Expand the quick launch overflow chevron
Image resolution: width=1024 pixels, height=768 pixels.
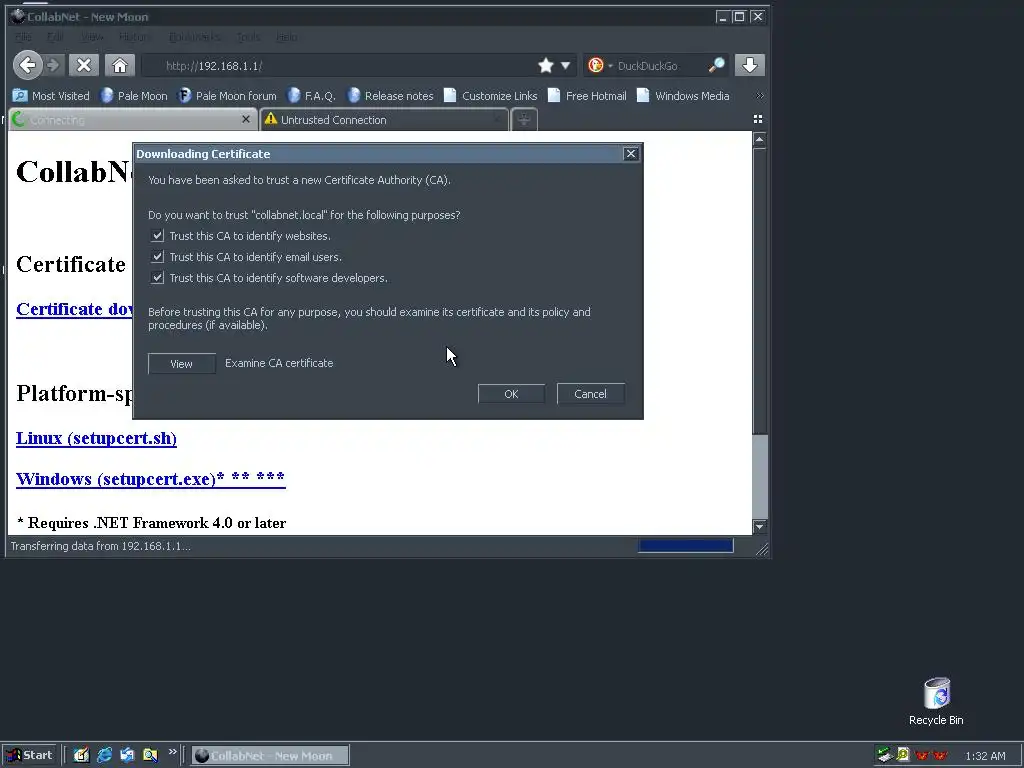click(172, 752)
